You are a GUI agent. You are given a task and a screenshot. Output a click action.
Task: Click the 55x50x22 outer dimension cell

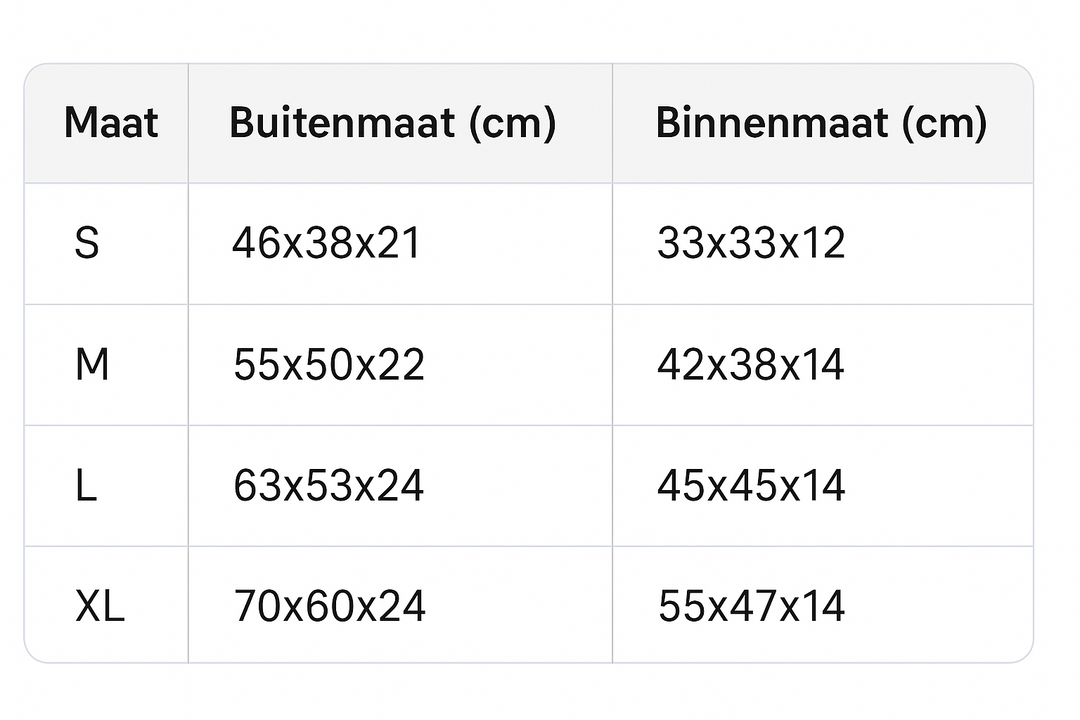[329, 365]
